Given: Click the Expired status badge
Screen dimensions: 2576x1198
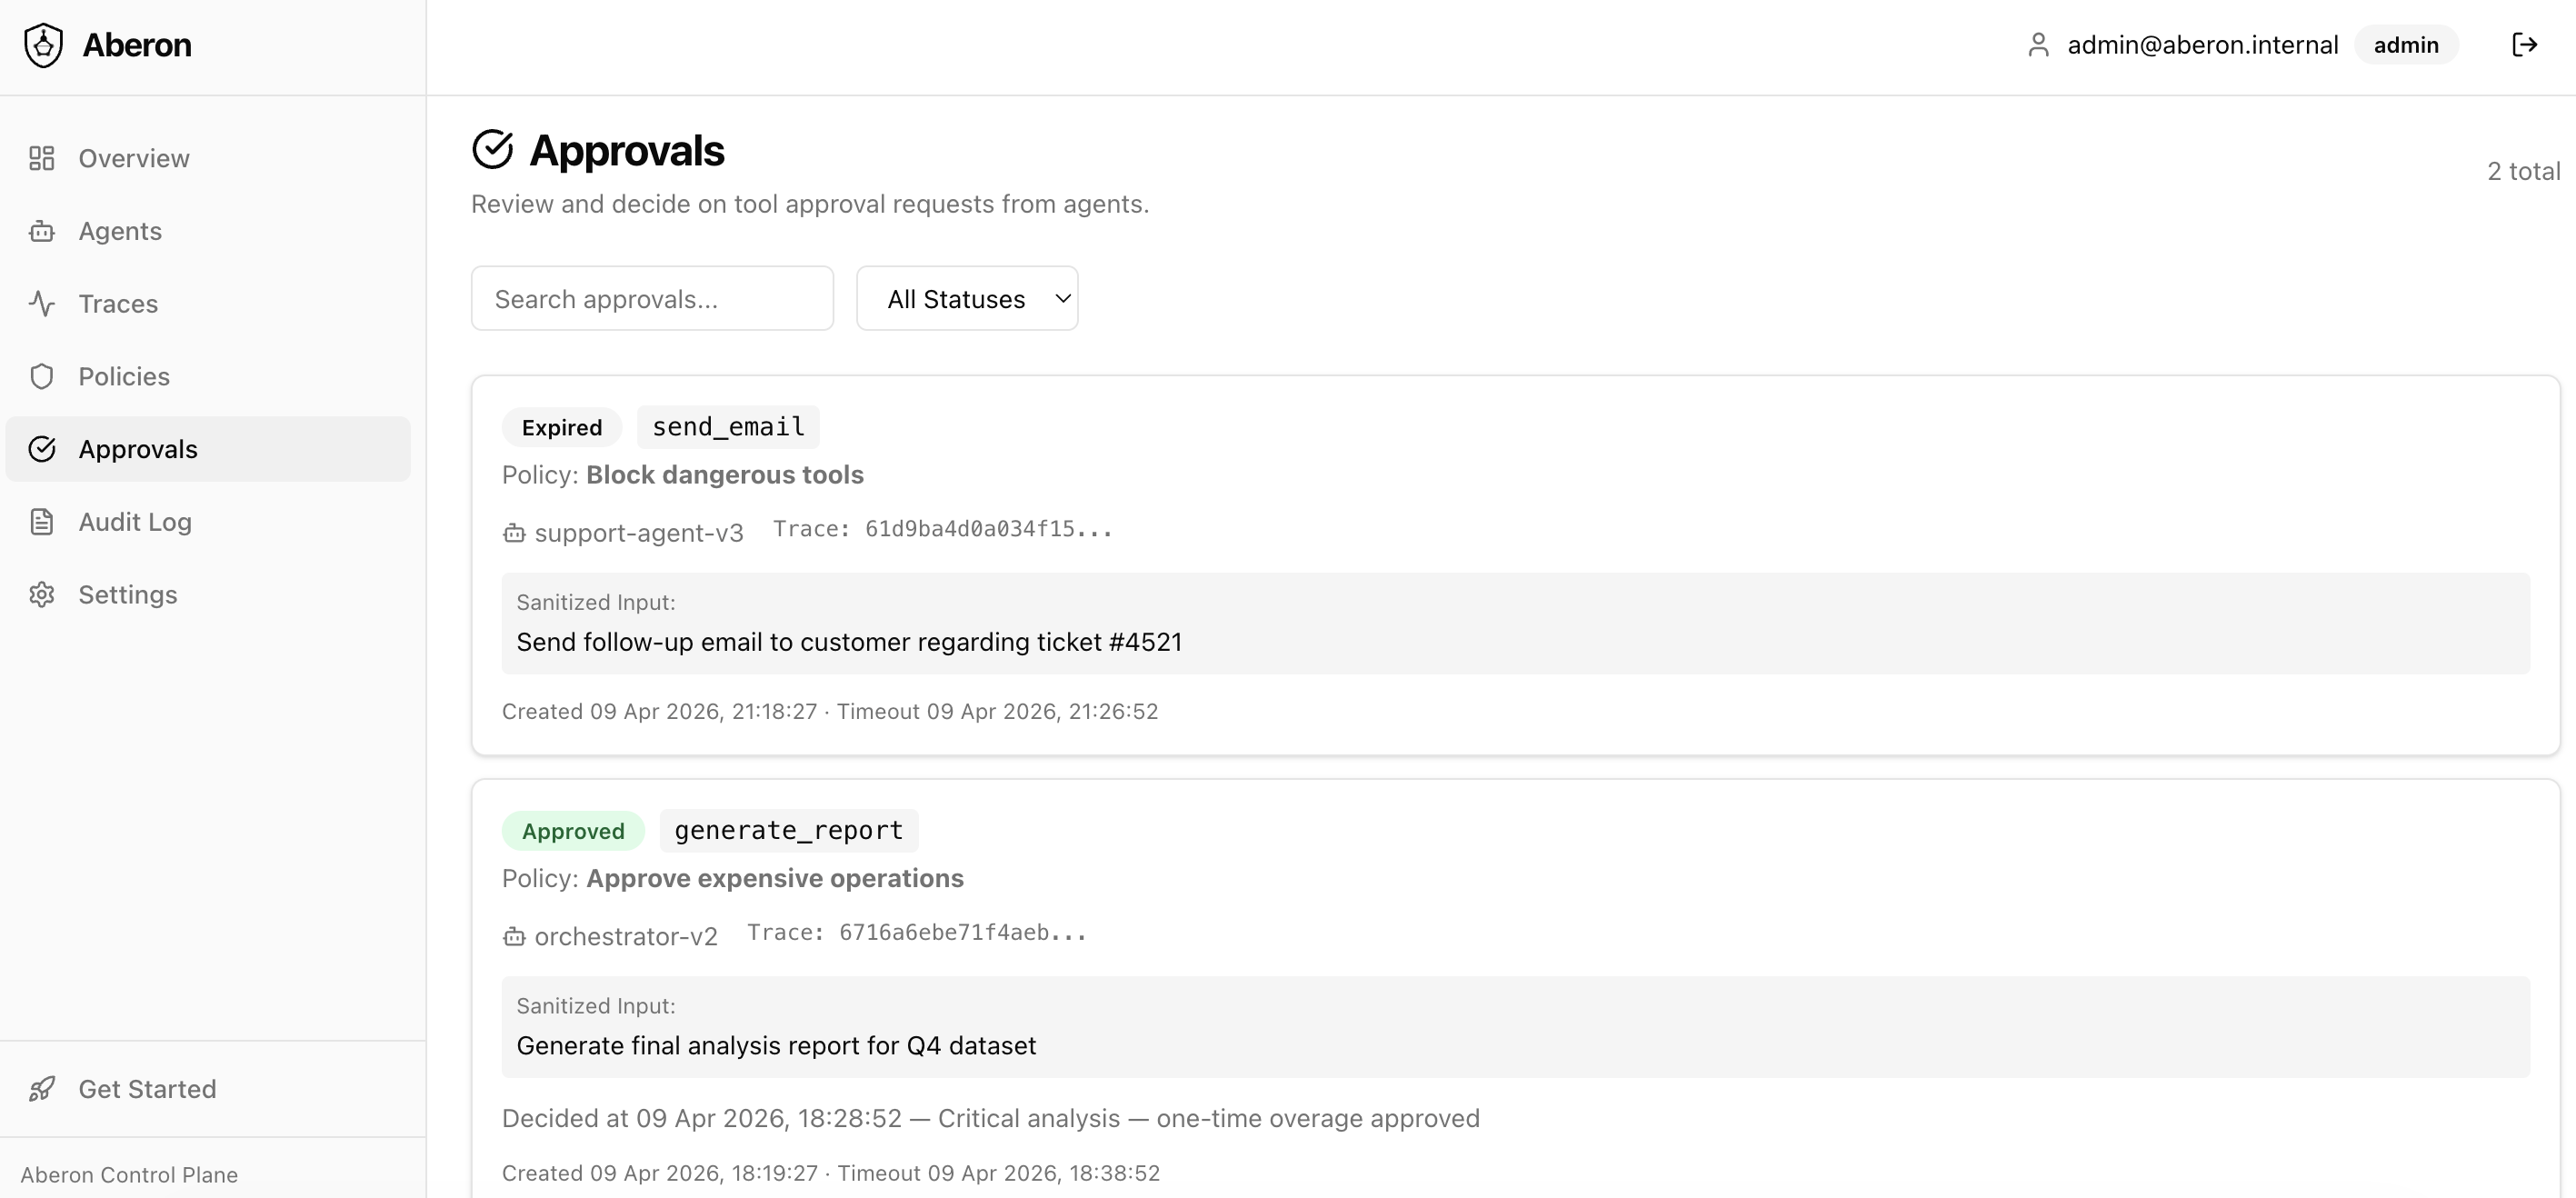Looking at the screenshot, I should [x=561, y=428].
